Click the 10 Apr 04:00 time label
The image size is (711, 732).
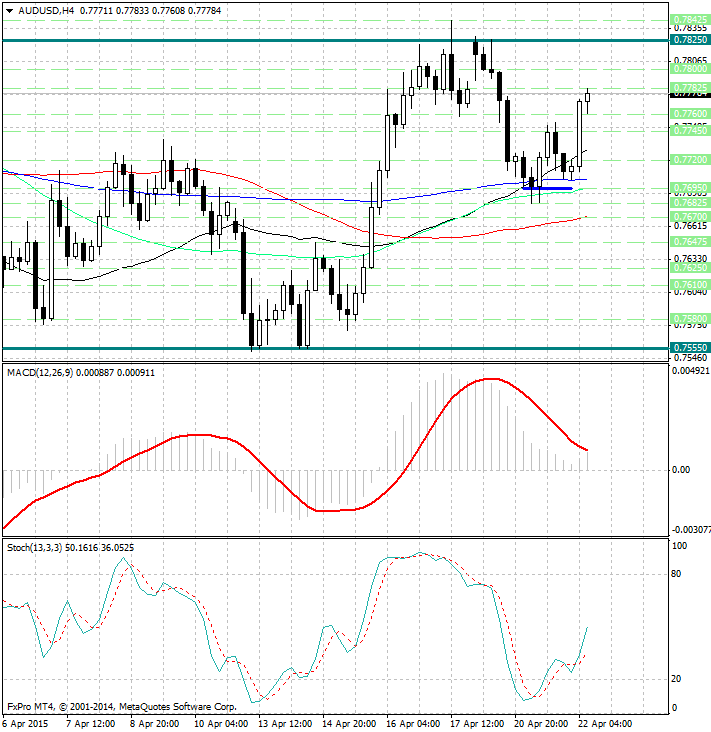(221, 724)
